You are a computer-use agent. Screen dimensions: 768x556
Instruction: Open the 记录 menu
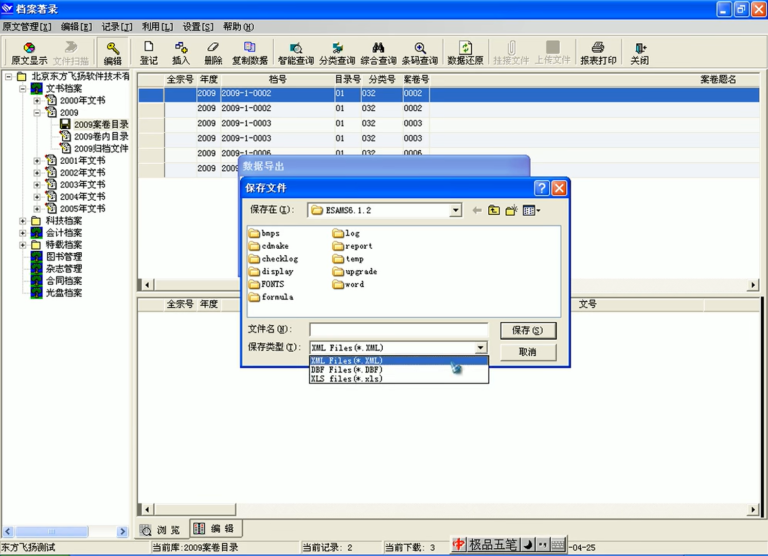[x=117, y=27]
